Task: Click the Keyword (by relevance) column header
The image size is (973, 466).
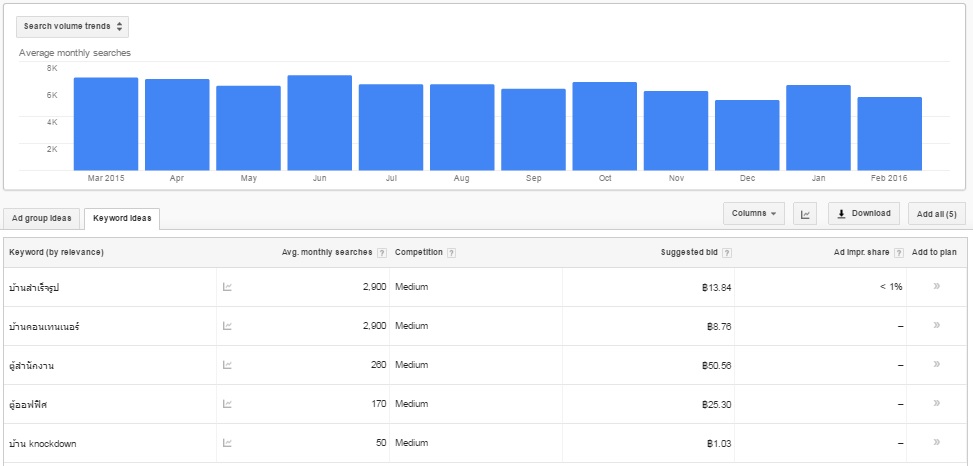Action: coord(57,253)
